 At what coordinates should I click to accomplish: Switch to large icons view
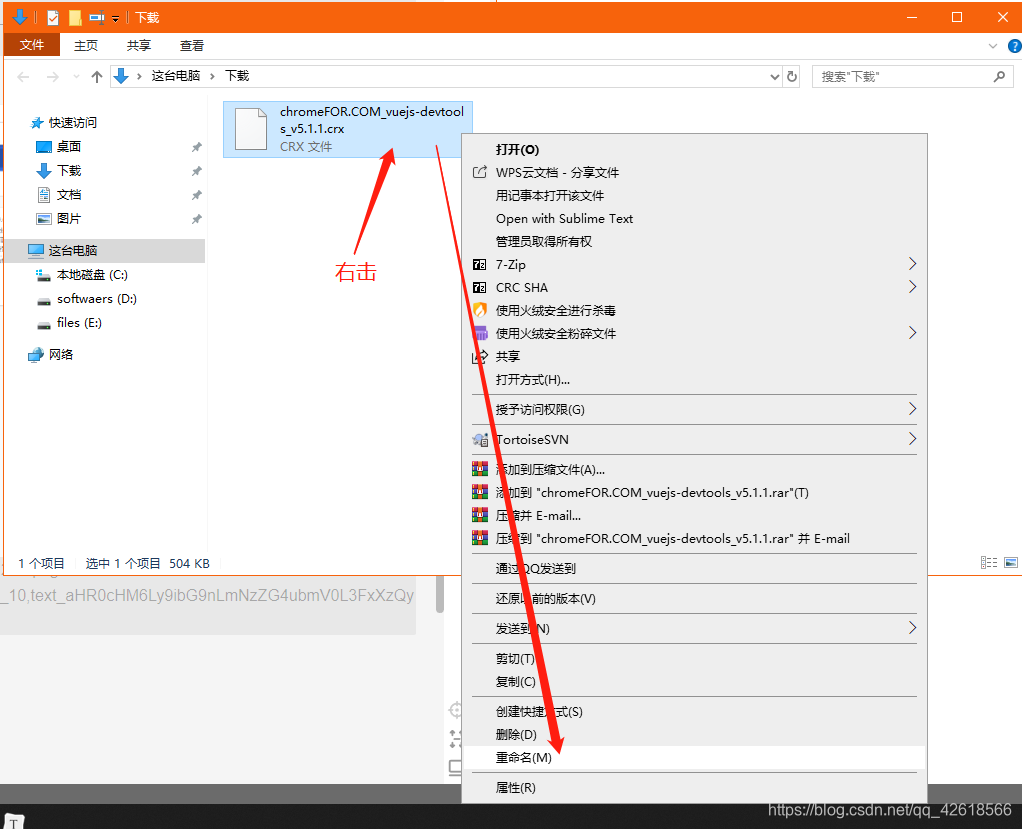click(x=1011, y=562)
